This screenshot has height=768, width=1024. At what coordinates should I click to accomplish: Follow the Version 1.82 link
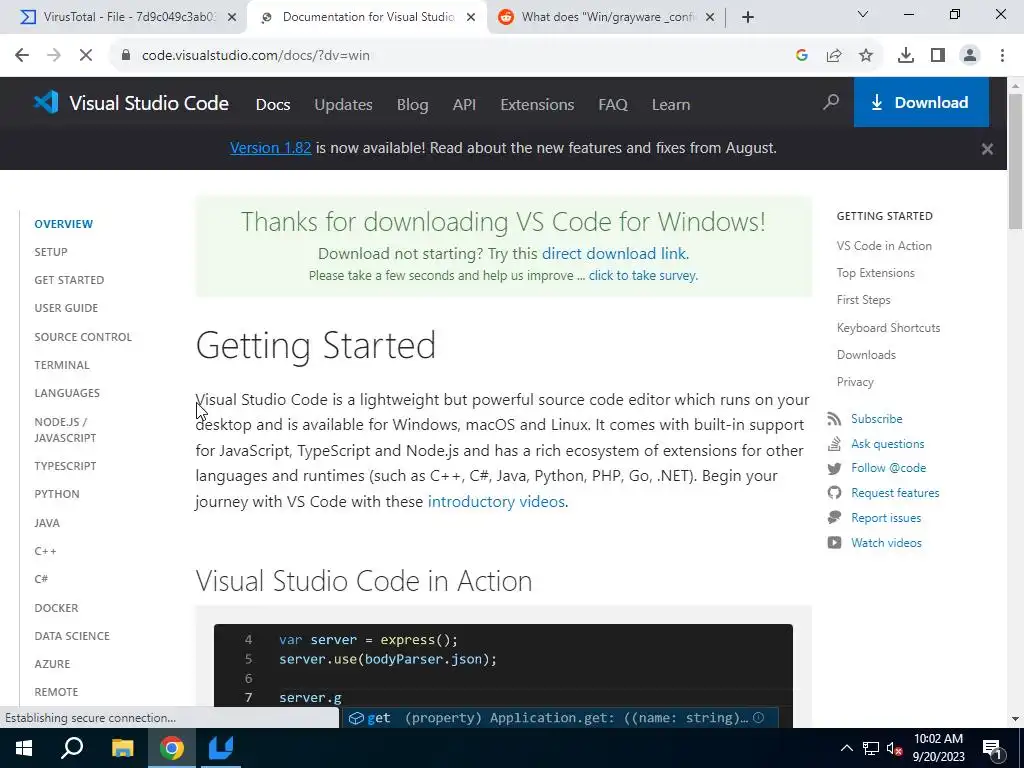pyautogui.click(x=270, y=148)
